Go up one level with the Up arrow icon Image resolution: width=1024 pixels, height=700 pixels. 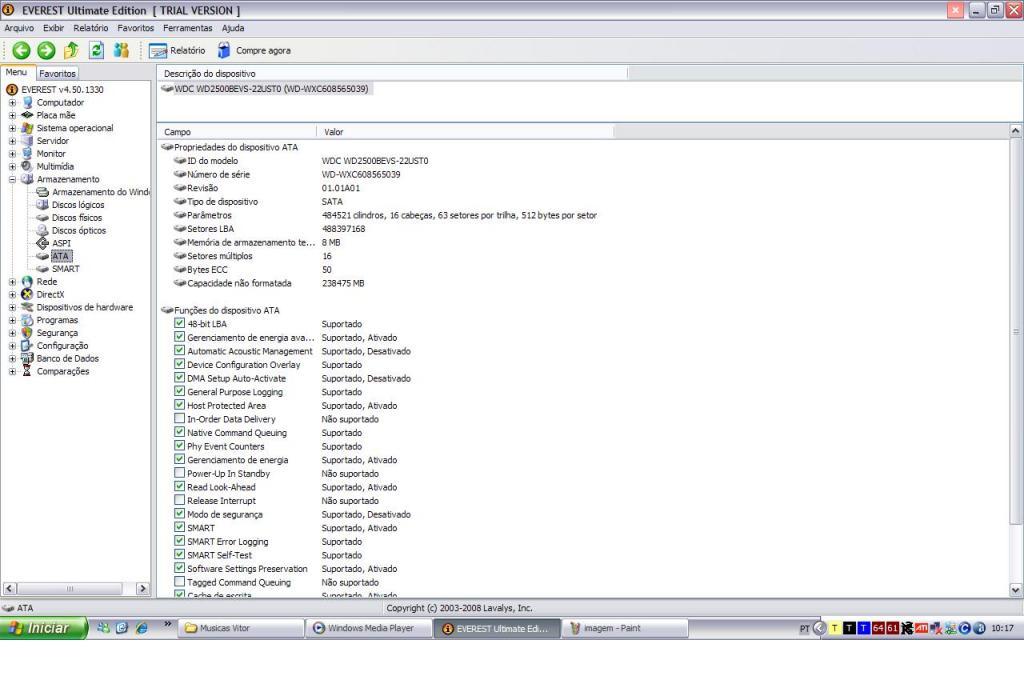point(71,50)
